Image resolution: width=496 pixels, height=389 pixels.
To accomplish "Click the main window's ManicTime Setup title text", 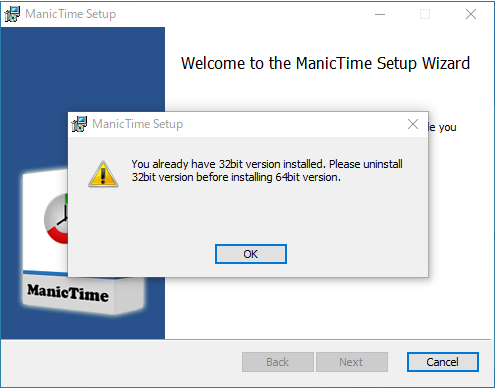I will pos(70,14).
